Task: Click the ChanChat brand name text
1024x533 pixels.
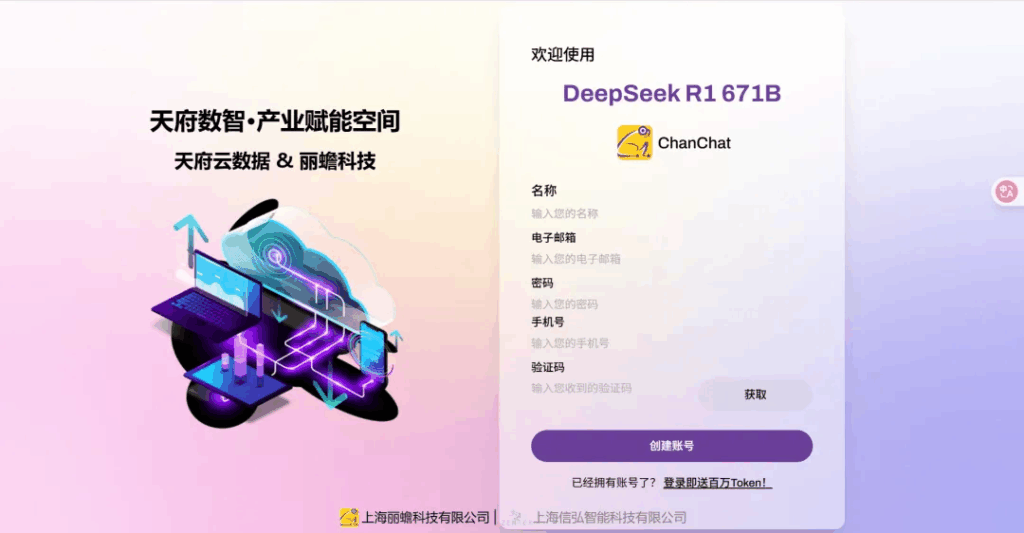Action: [x=694, y=143]
